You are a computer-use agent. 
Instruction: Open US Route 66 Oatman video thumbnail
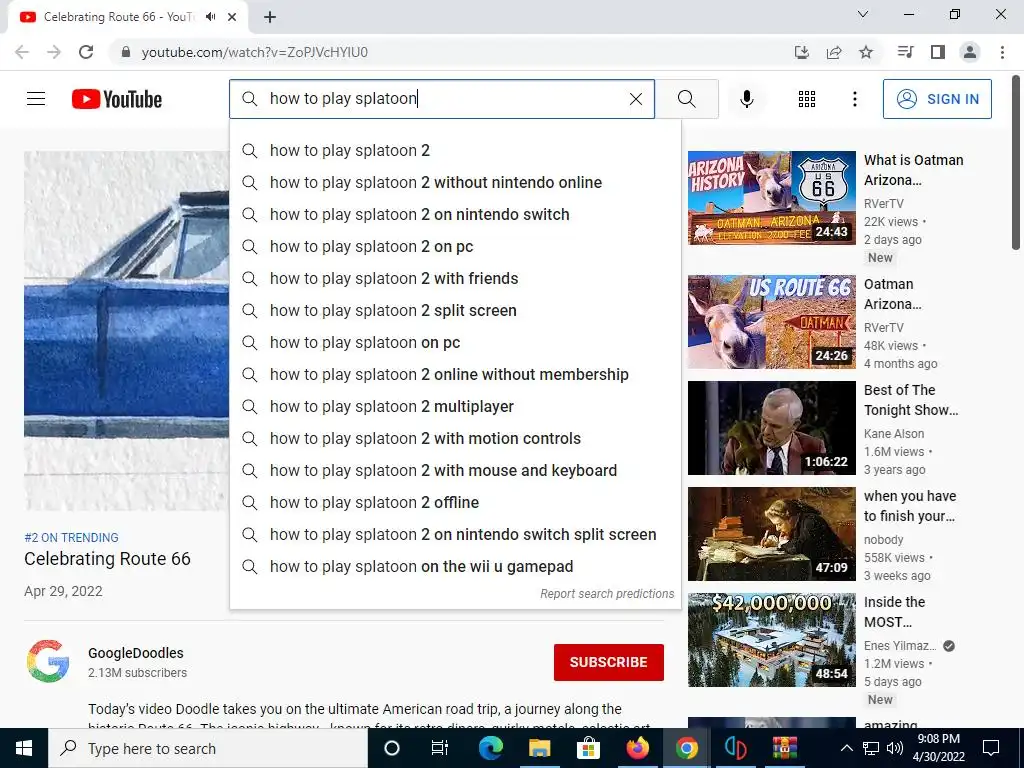click(x=771, y=322)
